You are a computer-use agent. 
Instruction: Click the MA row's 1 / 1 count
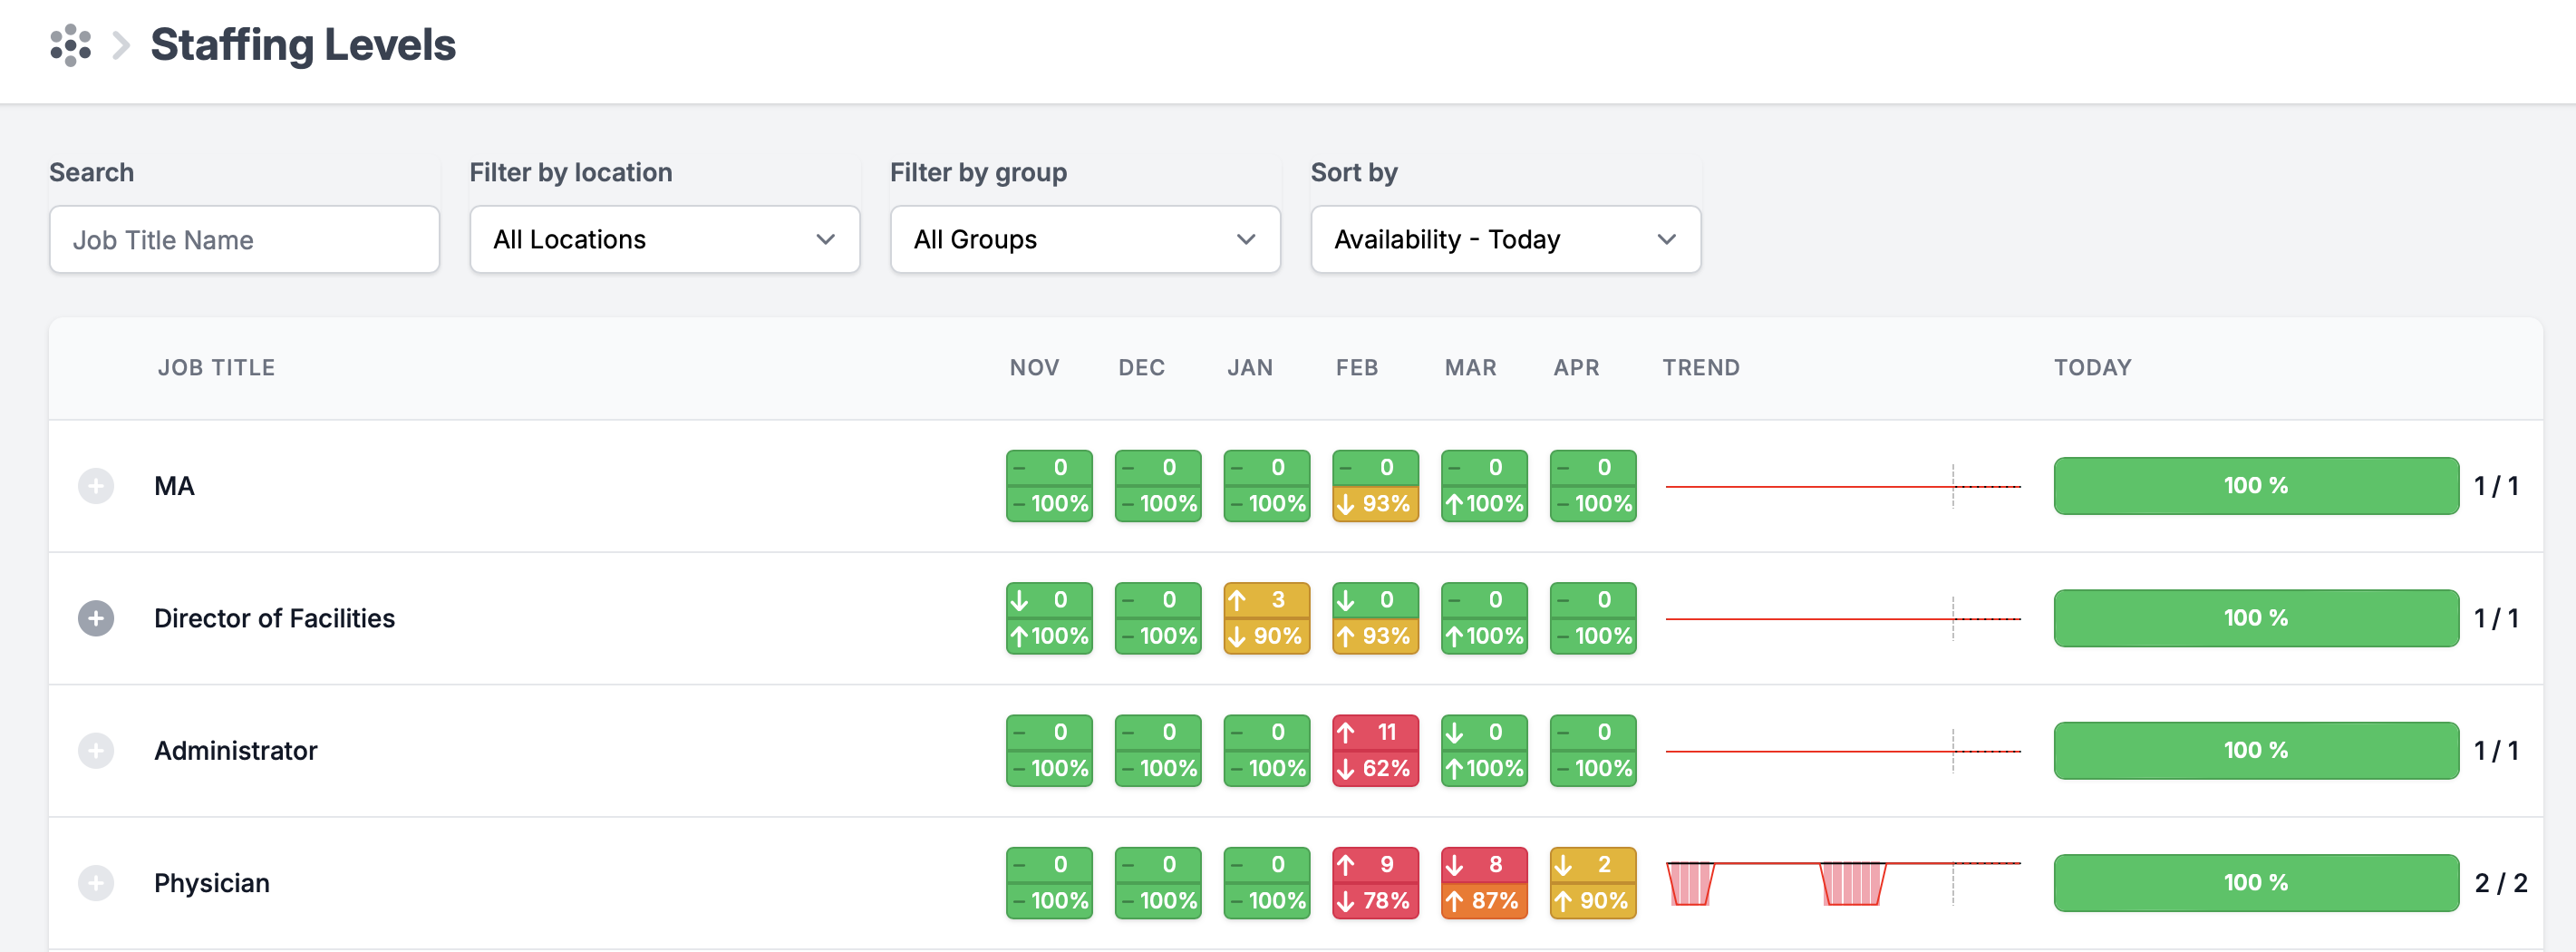[2496, 486]
